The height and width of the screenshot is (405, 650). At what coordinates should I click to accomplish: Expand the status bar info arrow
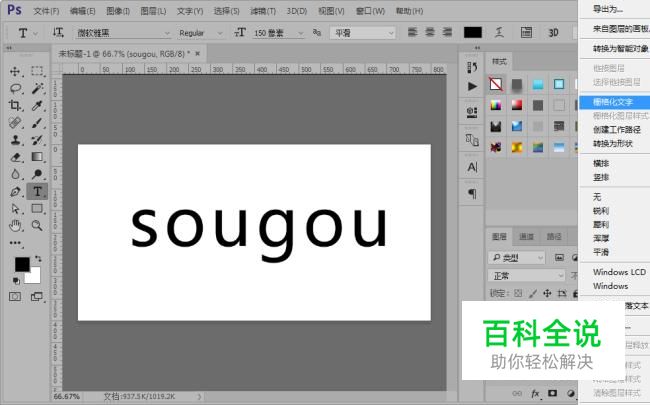(x=199, y=397)
